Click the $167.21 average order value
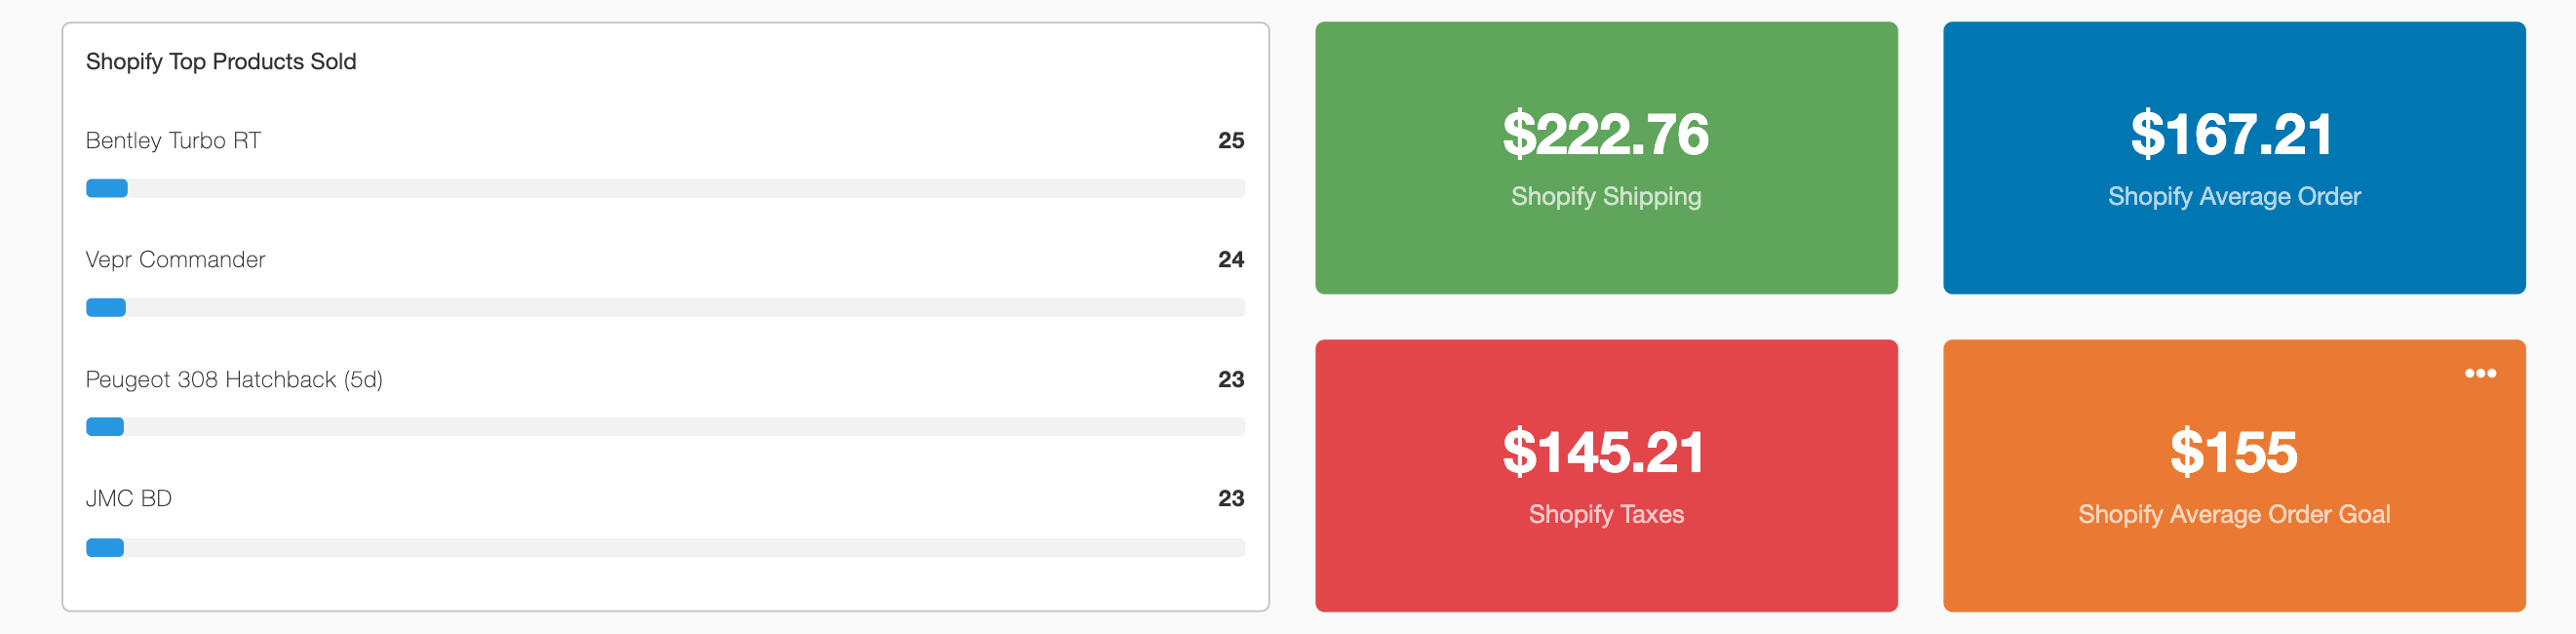The width and height of the screenshot is (2576, 634). pos(2232,135)
